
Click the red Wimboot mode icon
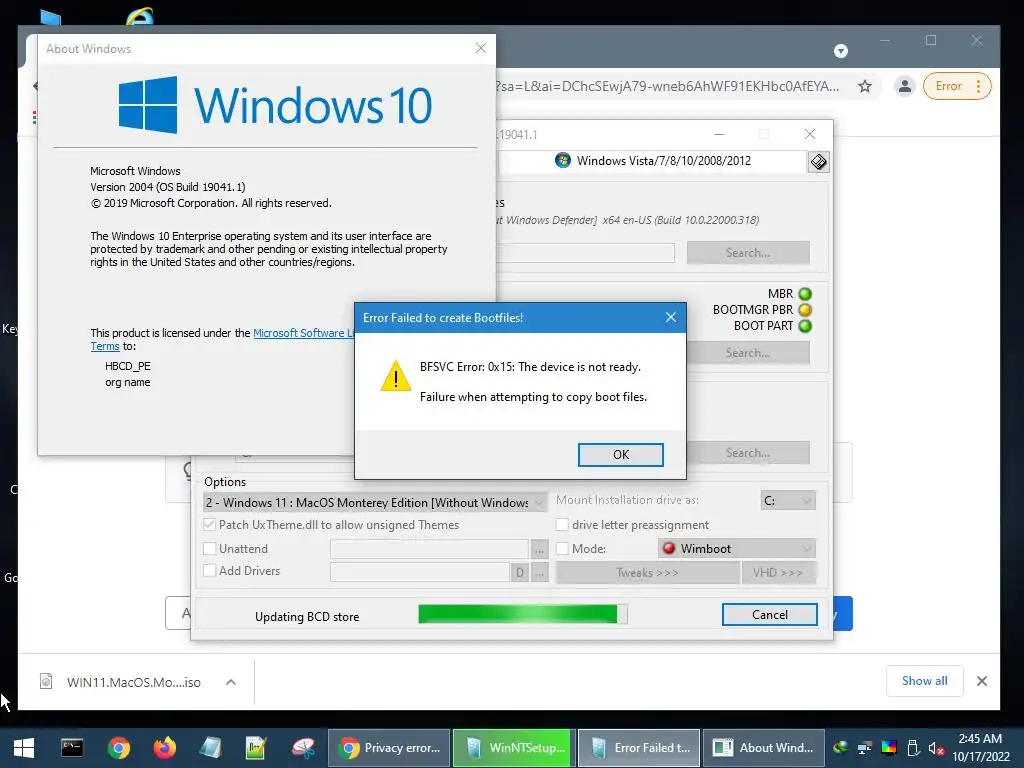669,548
